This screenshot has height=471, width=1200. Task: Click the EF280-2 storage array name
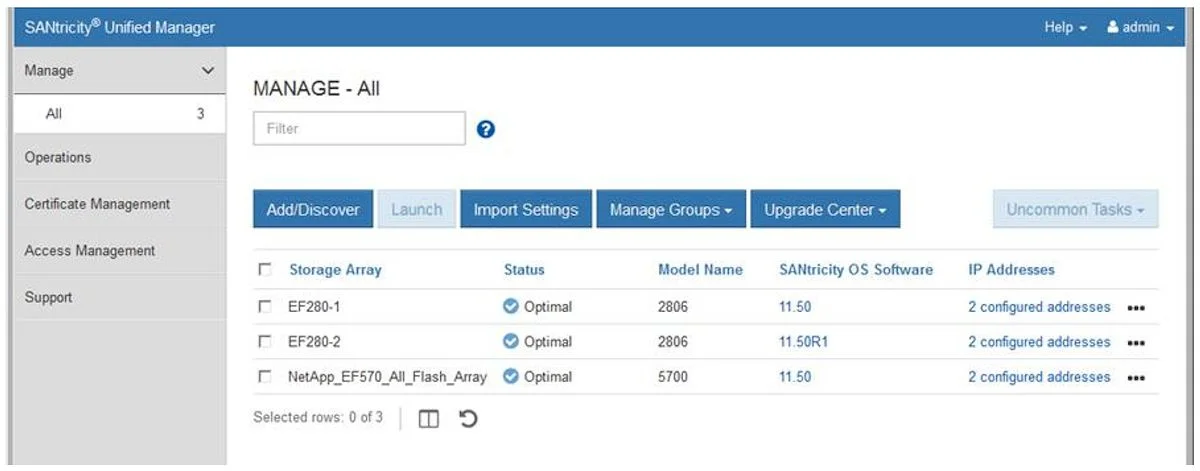point(314,342)
